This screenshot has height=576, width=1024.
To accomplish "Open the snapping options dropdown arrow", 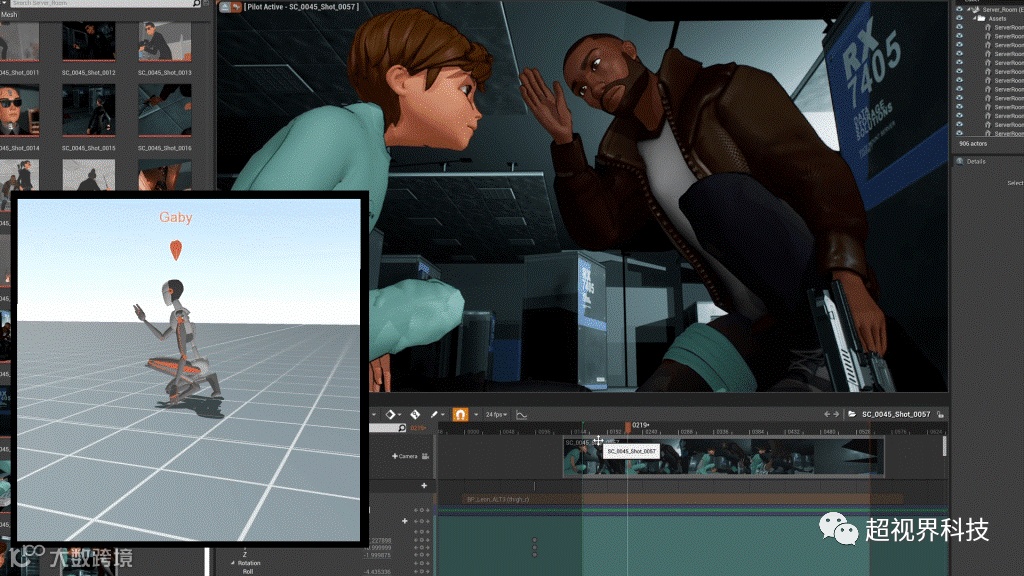I will (476, 414).
